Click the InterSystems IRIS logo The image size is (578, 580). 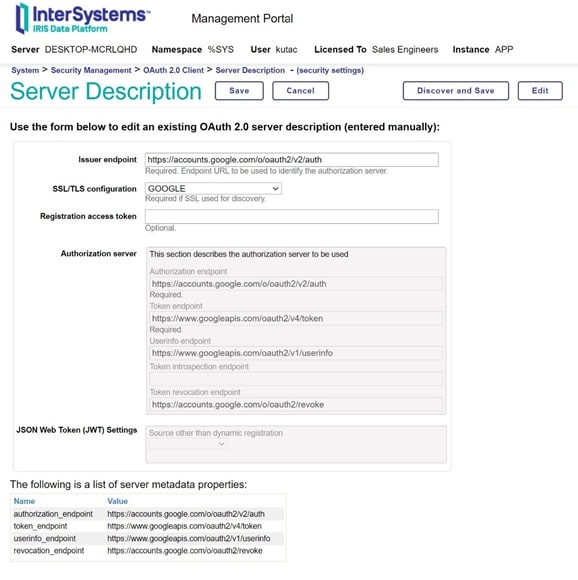pyautogui.click(x=82, y=18)
